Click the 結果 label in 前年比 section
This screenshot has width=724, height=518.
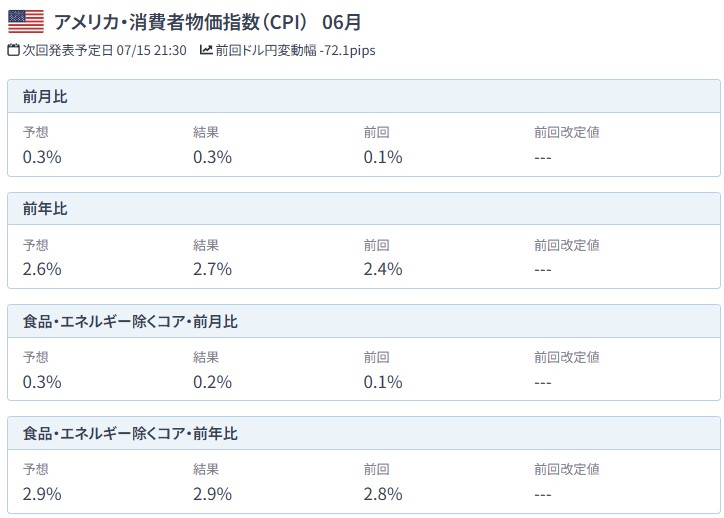[206, 245]
